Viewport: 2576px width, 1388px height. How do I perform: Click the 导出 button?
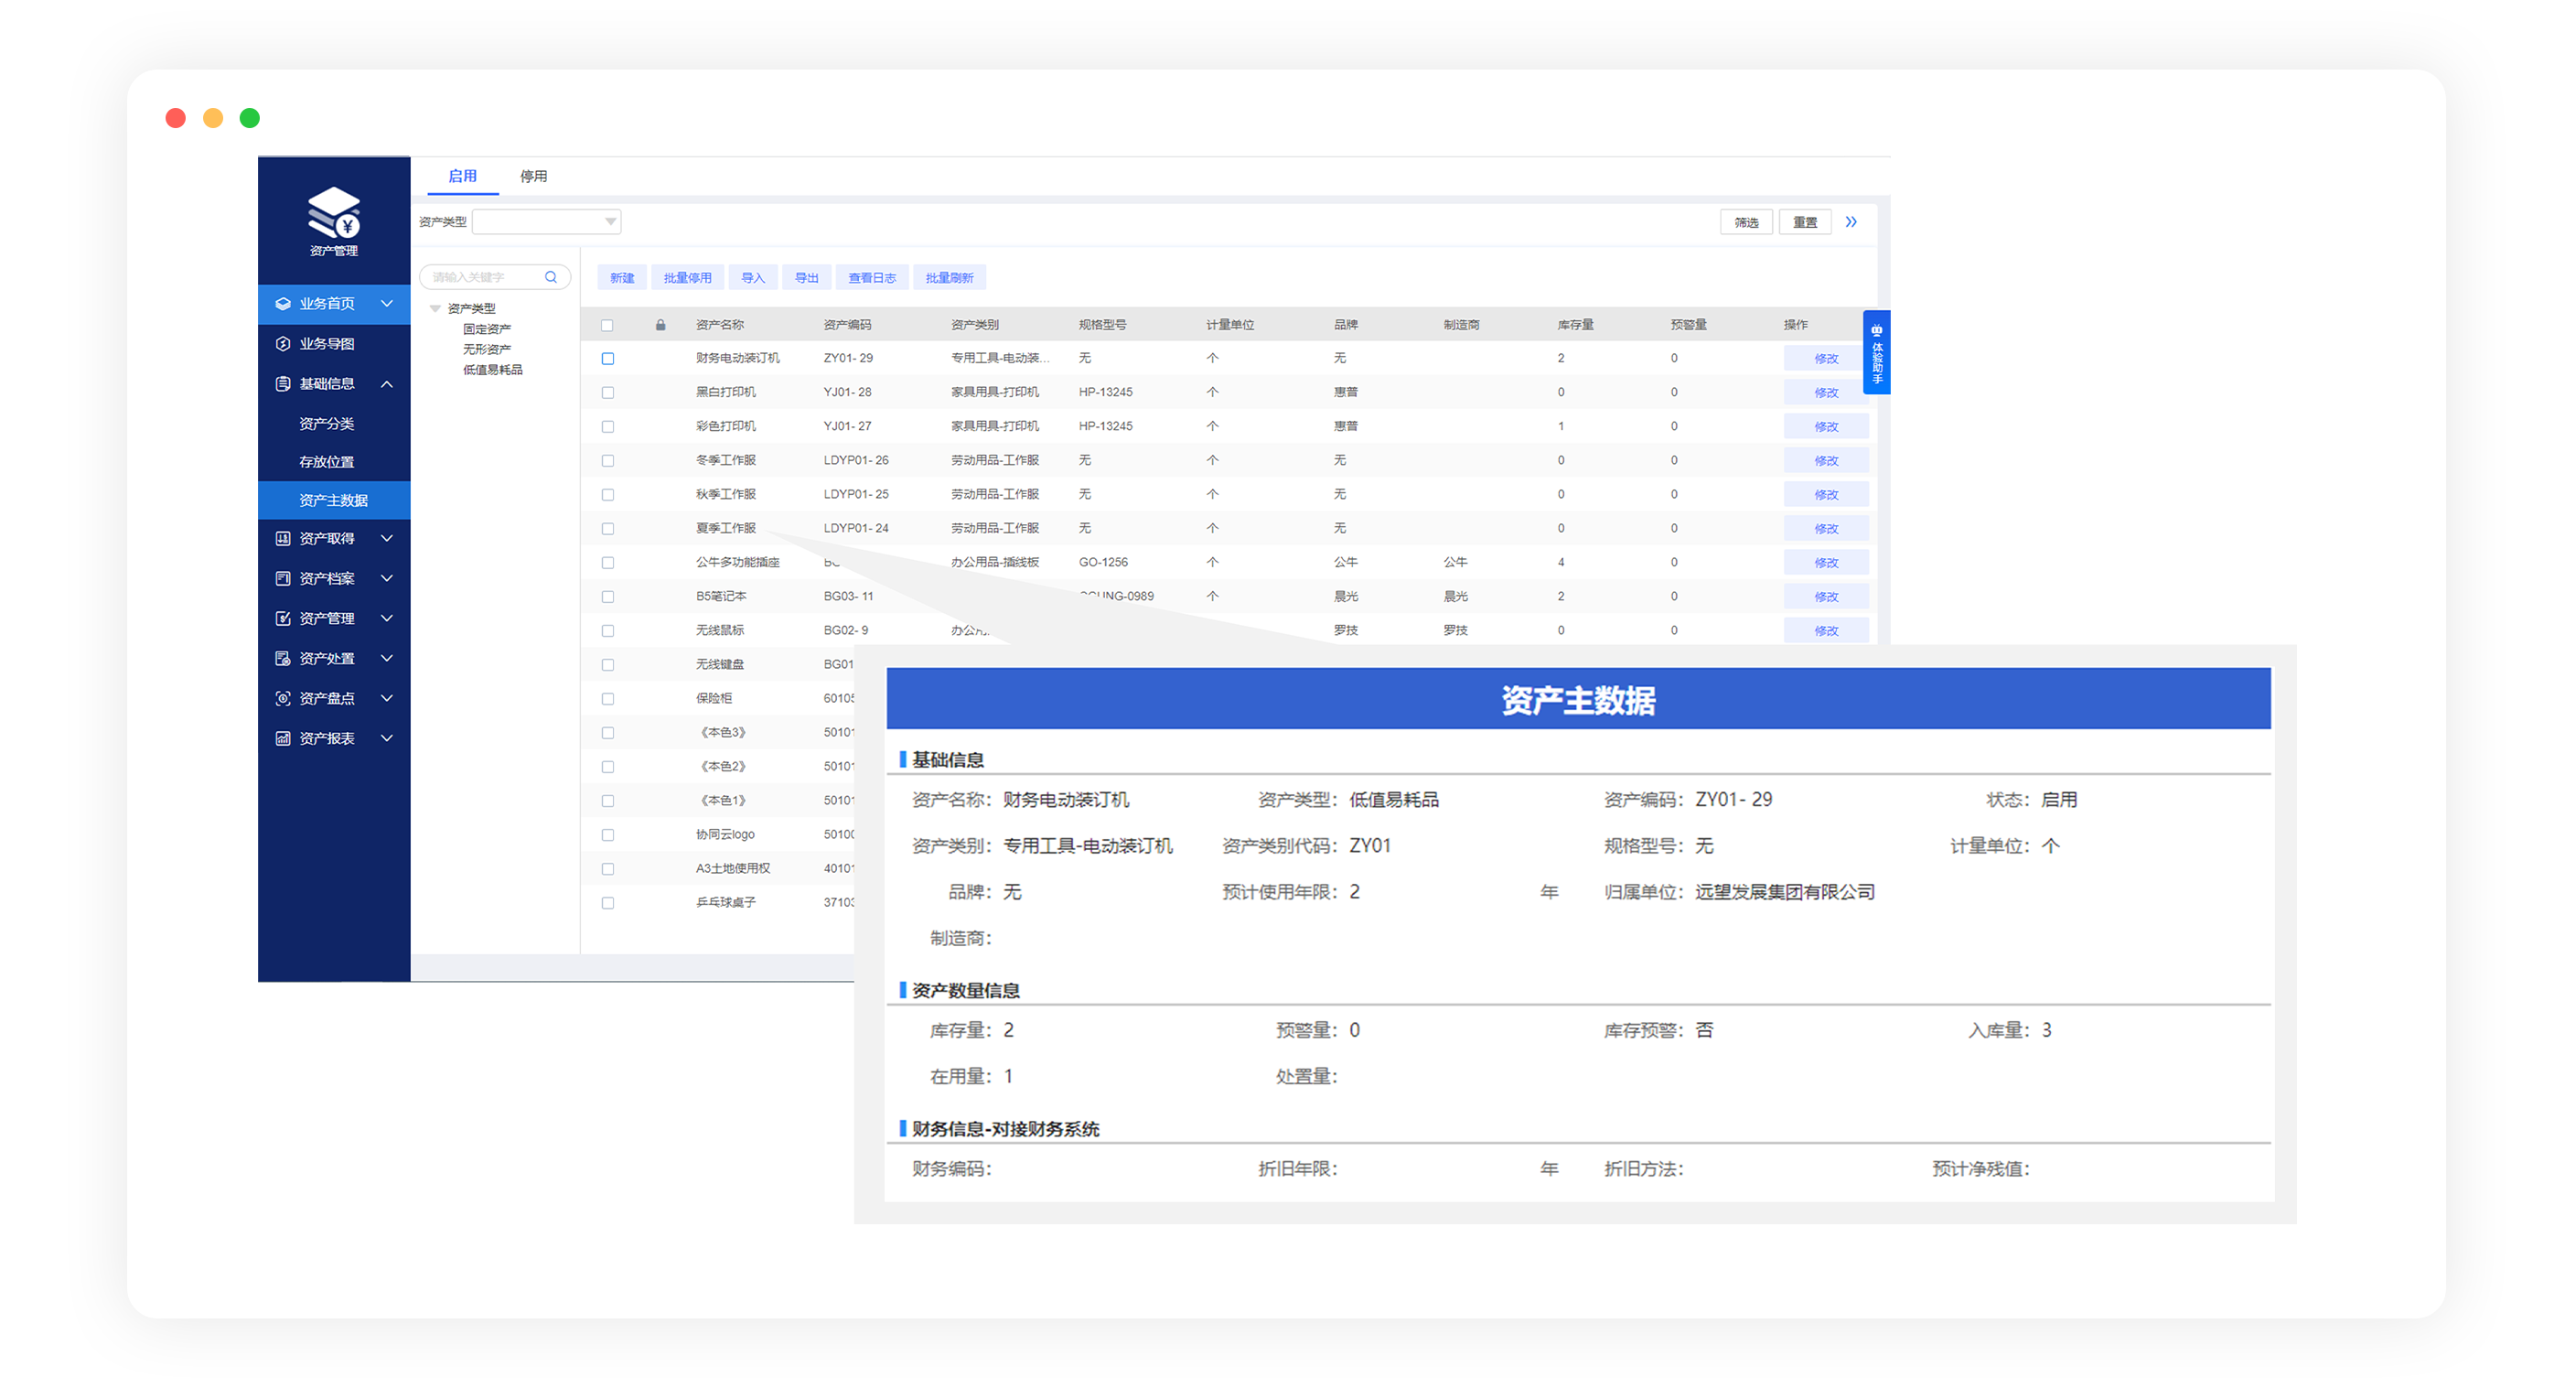pyautogui.click(x=806, y=278)
